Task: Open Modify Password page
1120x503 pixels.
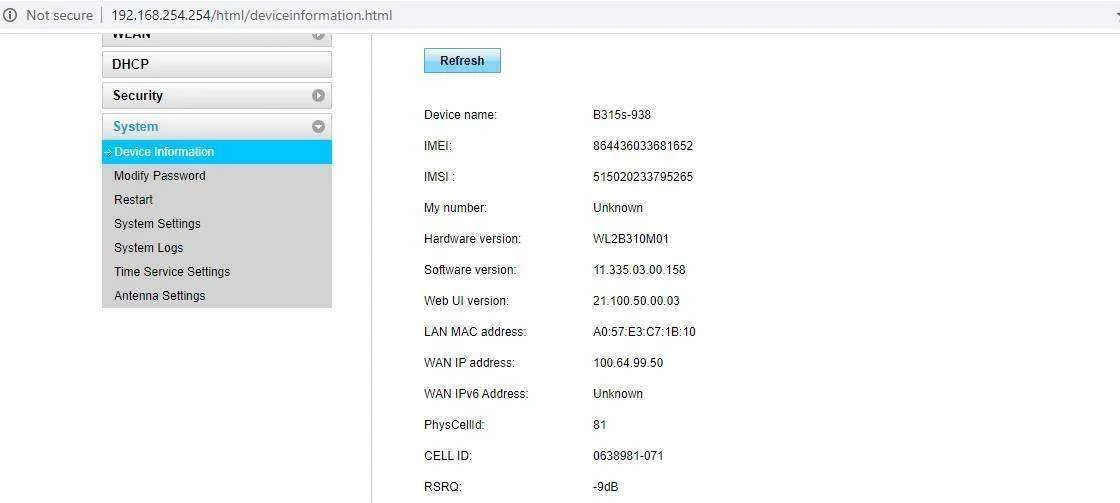Action: coord(159,176)
